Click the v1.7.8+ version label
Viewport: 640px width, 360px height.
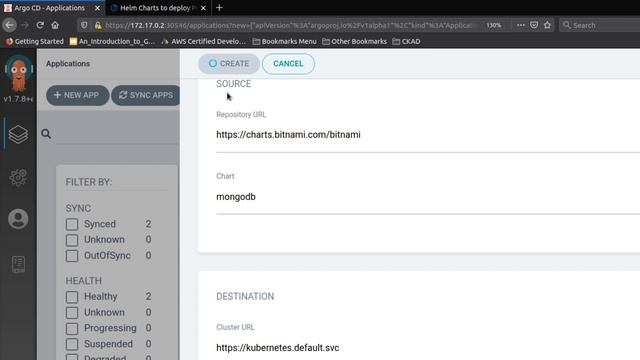[x=18, y=99]
